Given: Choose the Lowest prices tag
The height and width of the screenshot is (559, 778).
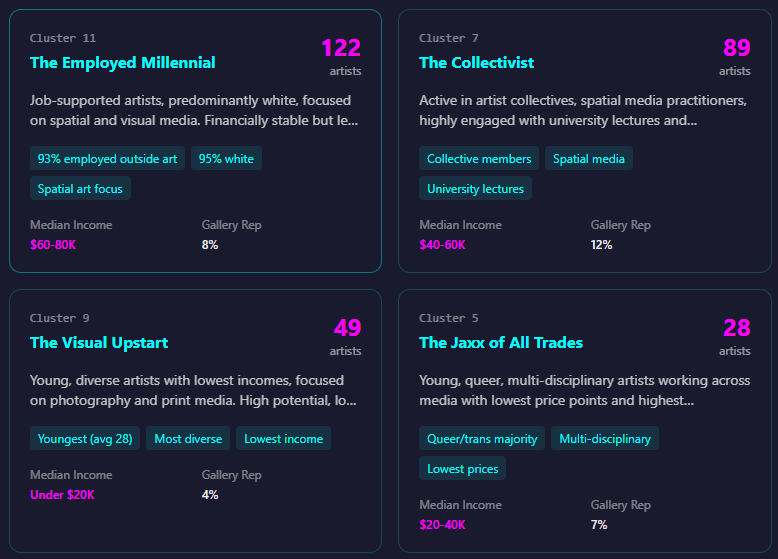Looking at the screenshot, I should (462, 469).
